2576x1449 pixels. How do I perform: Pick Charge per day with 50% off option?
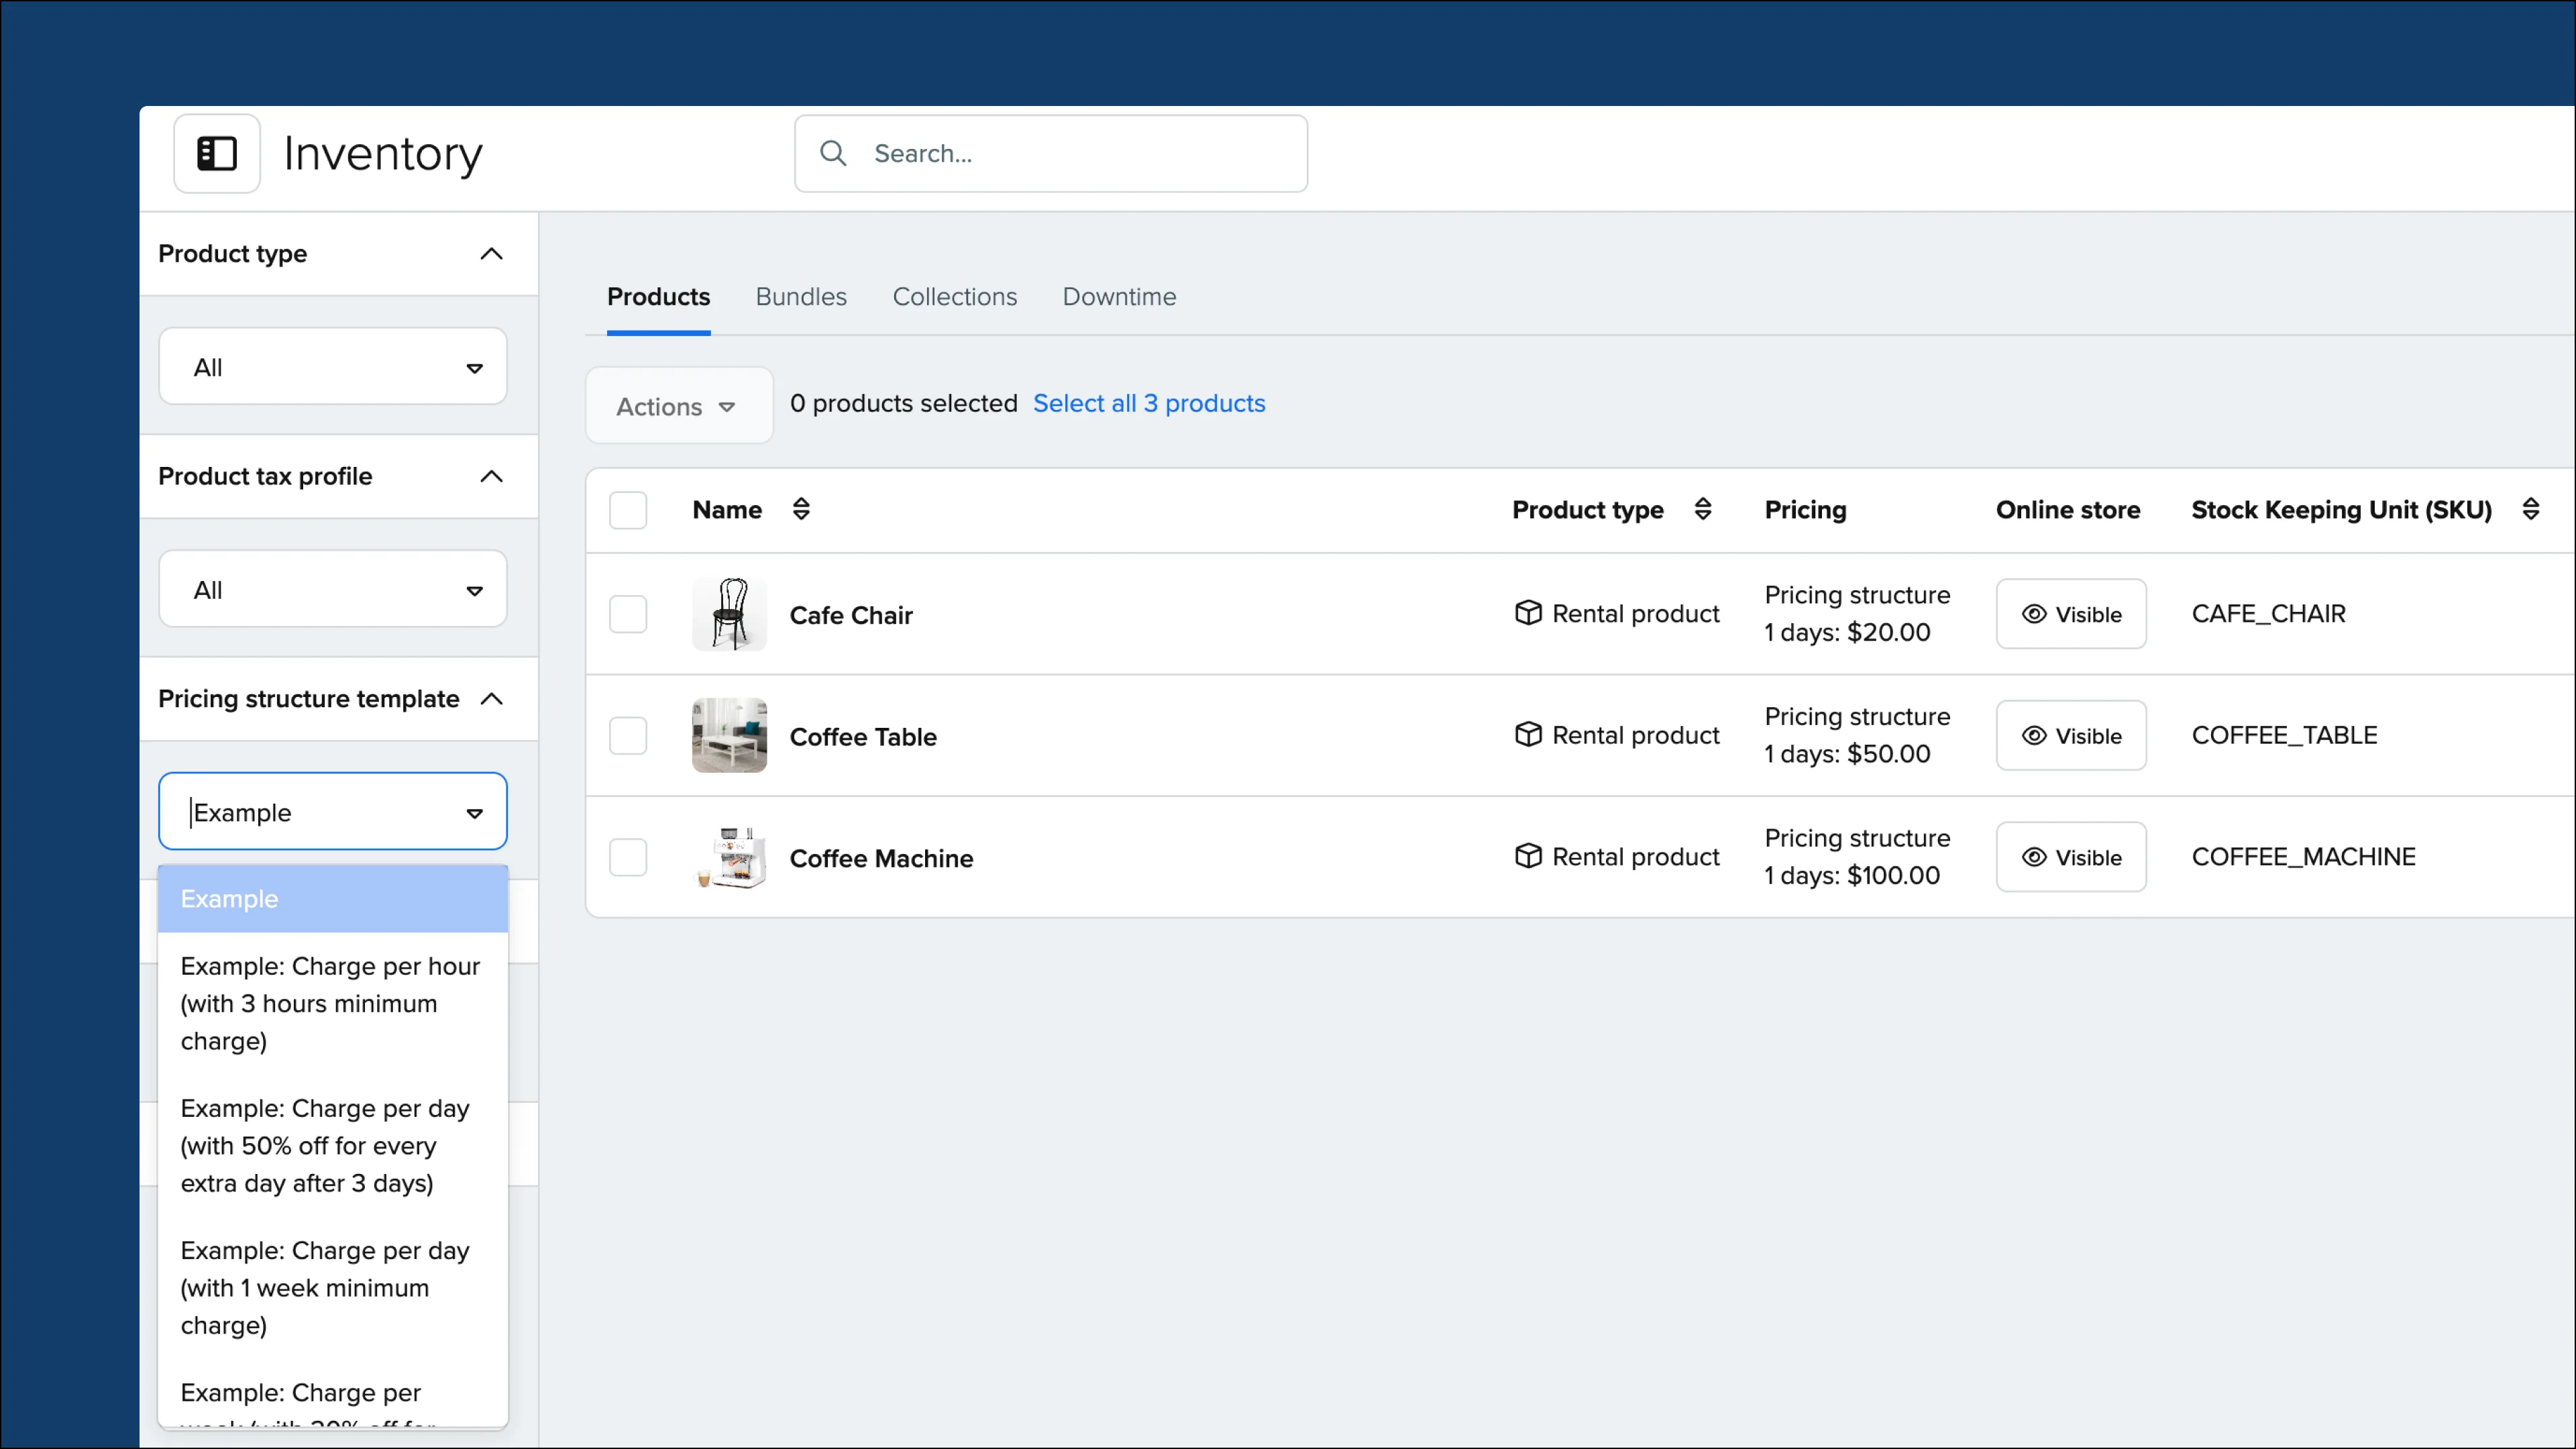click(333, 1146)
